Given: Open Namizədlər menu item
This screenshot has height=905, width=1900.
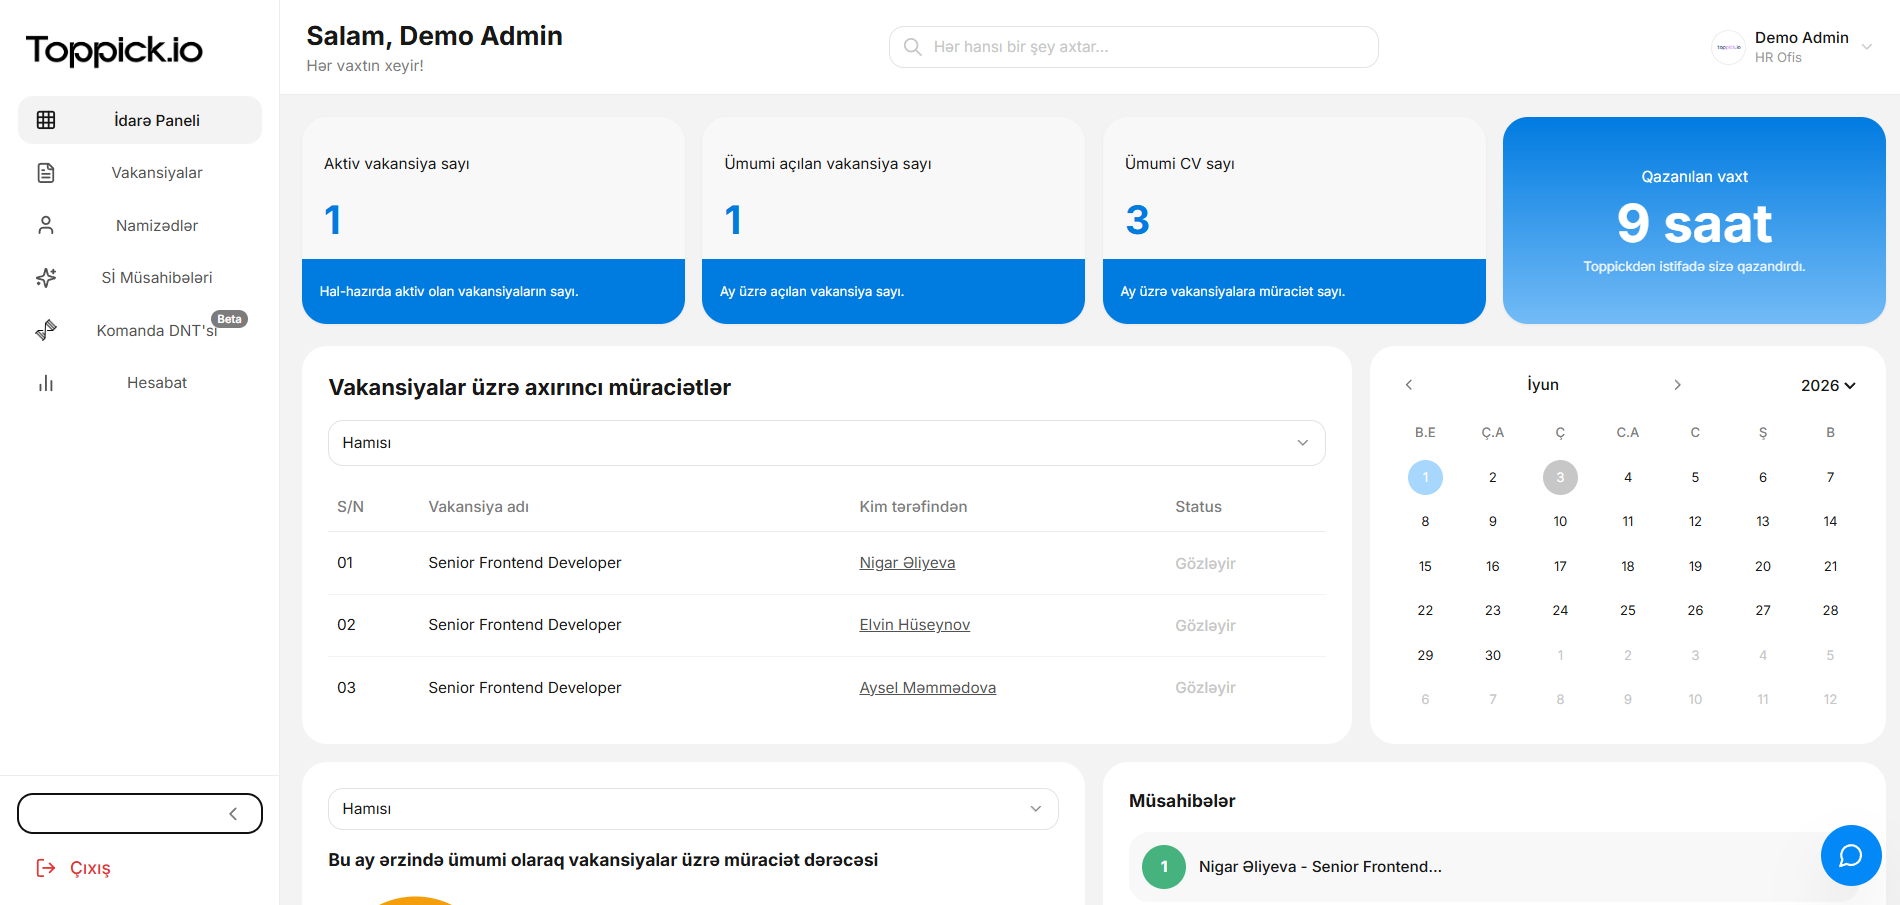Looking at the screenshot, I should pyautogui.click(x=140, y=225).
